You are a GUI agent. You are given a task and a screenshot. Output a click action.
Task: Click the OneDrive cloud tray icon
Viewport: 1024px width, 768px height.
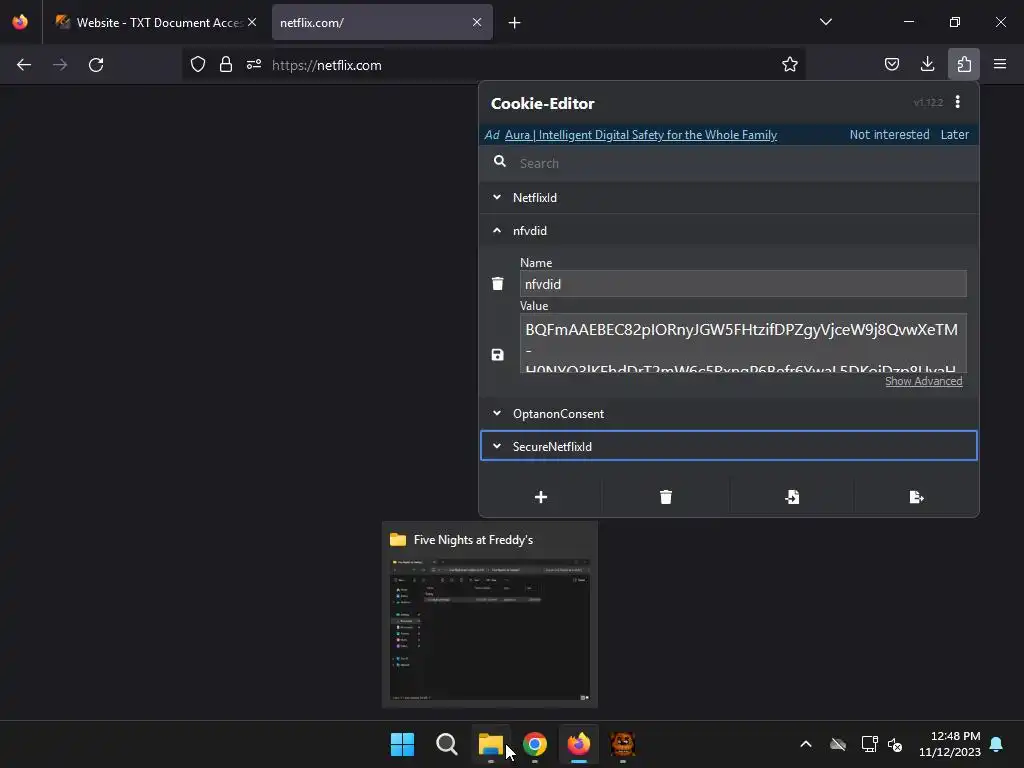[838, 744]
